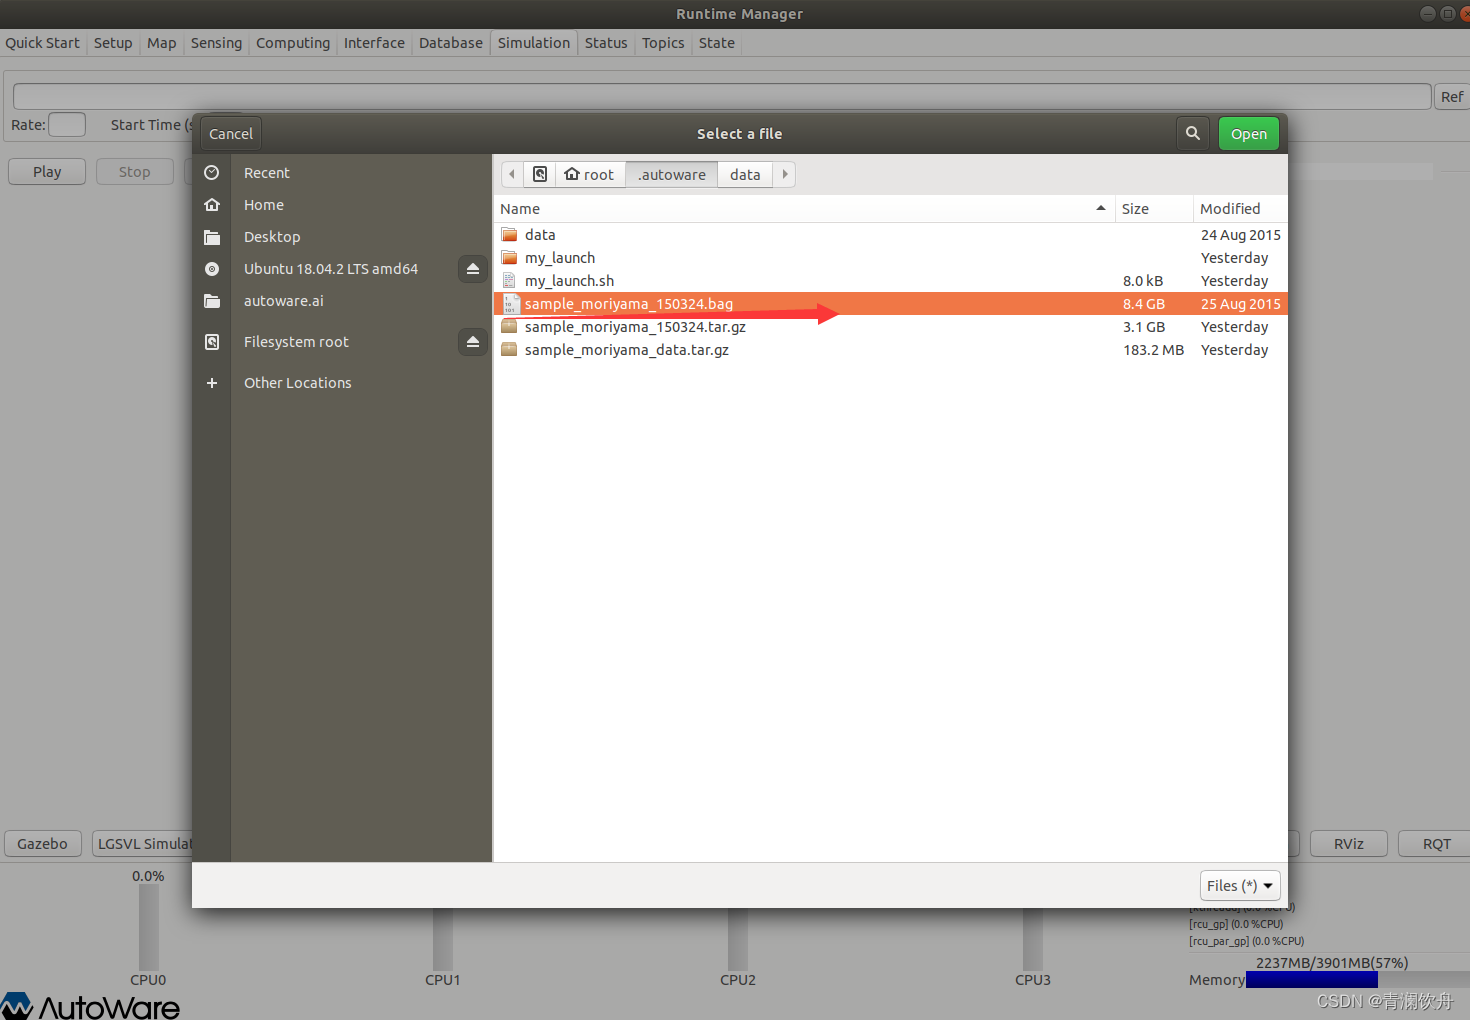Click the autoware.ai folder icon in sidebar

coord(212,301)
